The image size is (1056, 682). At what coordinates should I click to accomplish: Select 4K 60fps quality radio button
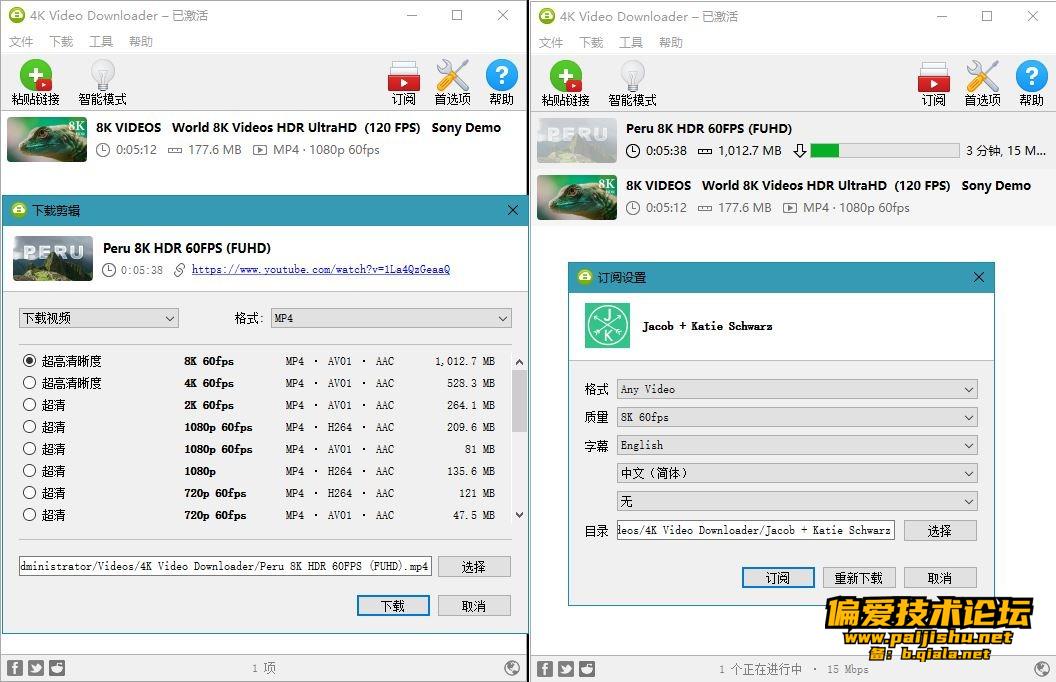click(29, 382)
